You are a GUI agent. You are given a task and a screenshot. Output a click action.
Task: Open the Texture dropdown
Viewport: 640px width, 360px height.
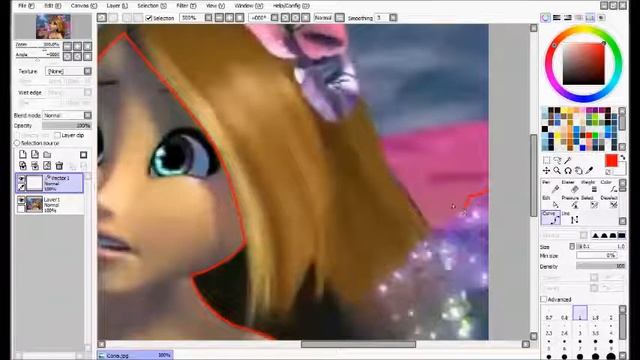(x=88, y=71)
